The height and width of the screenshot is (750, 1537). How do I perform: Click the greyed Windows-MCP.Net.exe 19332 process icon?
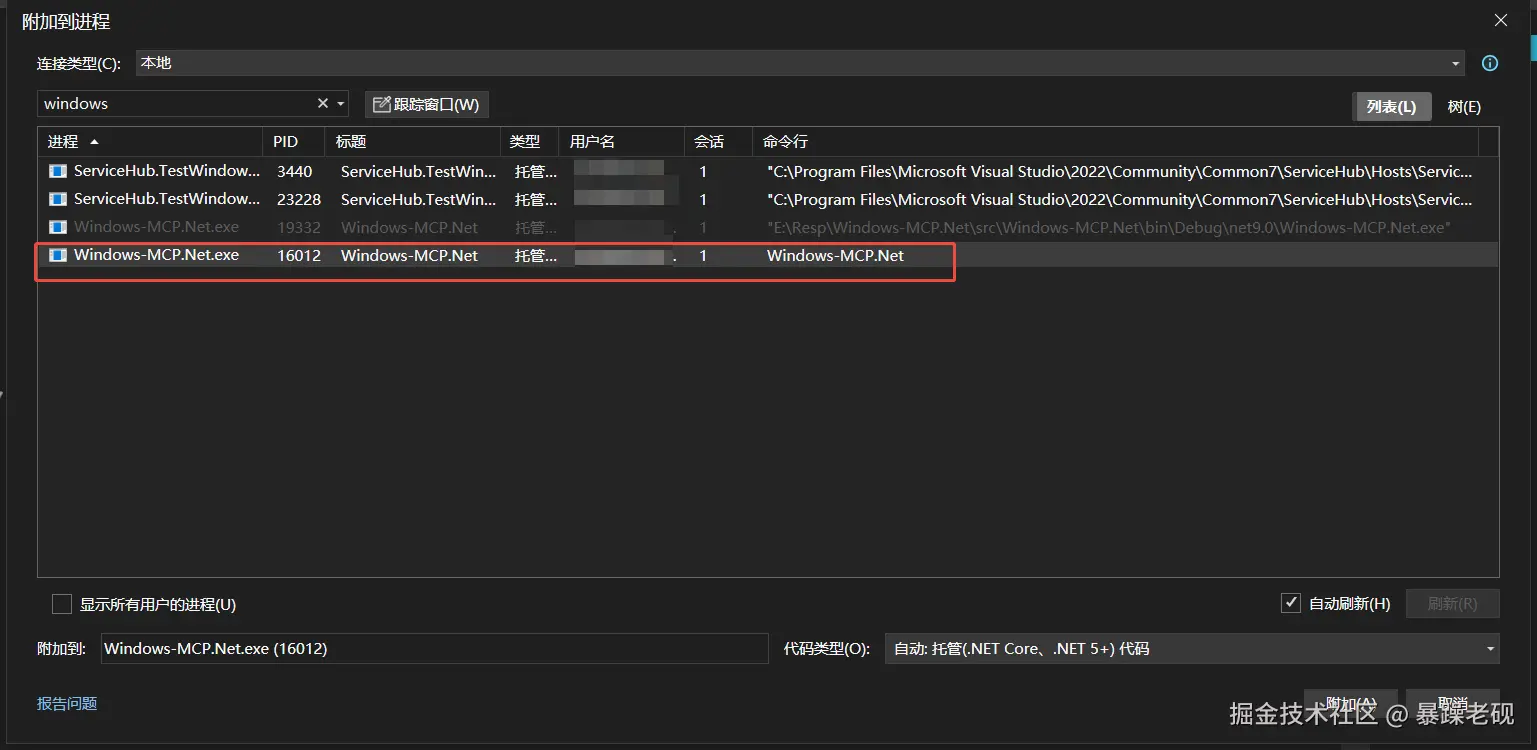(x=58, y=227)
